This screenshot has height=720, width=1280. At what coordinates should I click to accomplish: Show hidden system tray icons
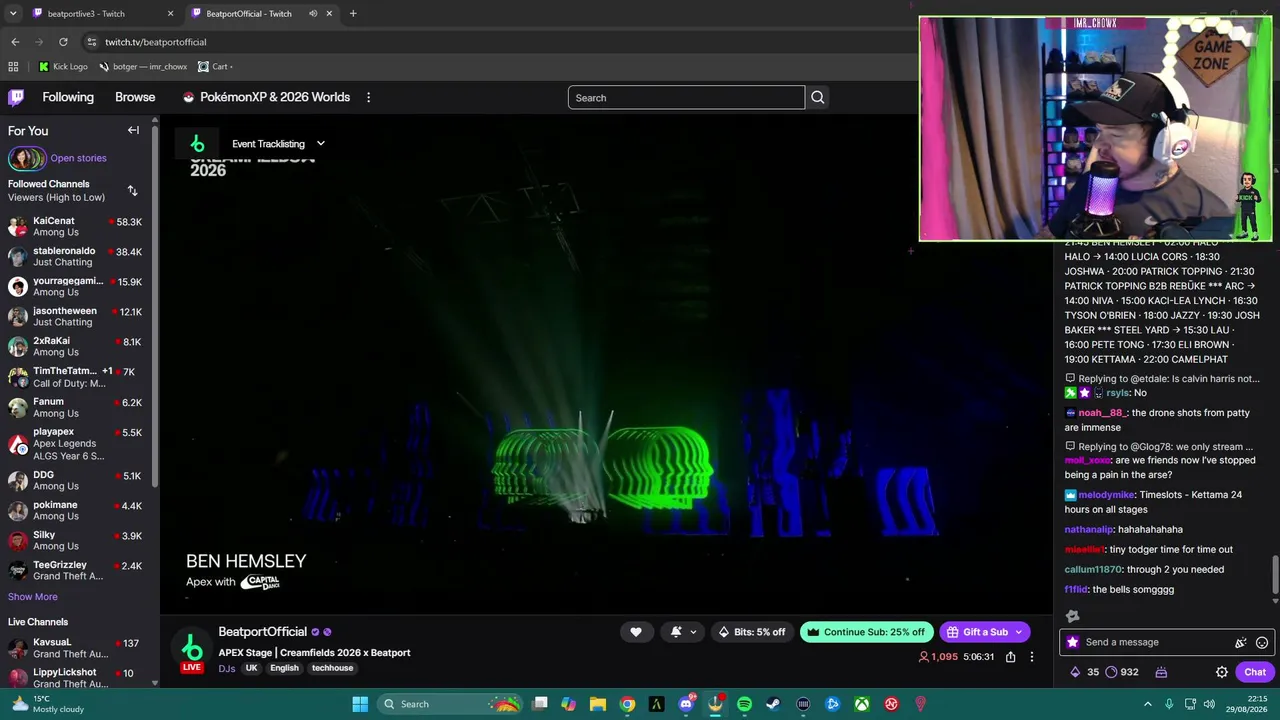pyautogui.click(x=1147, y=704)
